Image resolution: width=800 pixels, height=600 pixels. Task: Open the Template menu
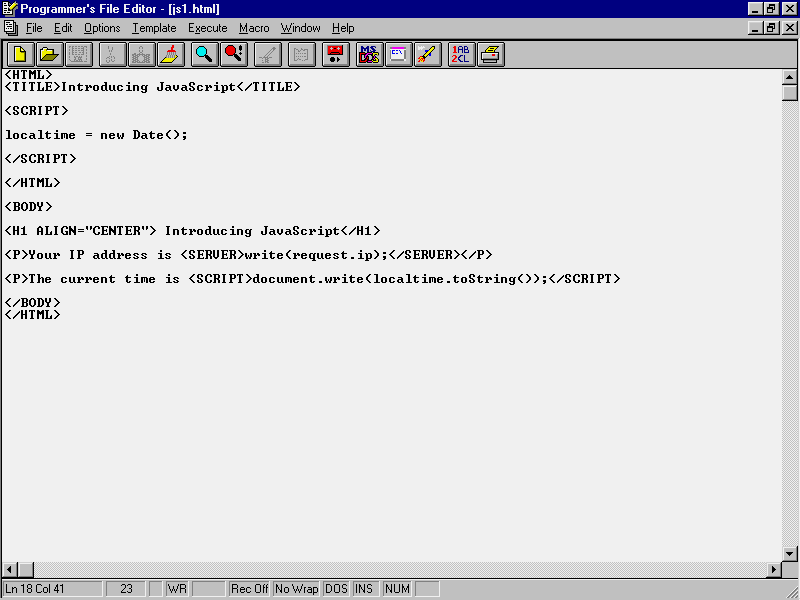154,28
